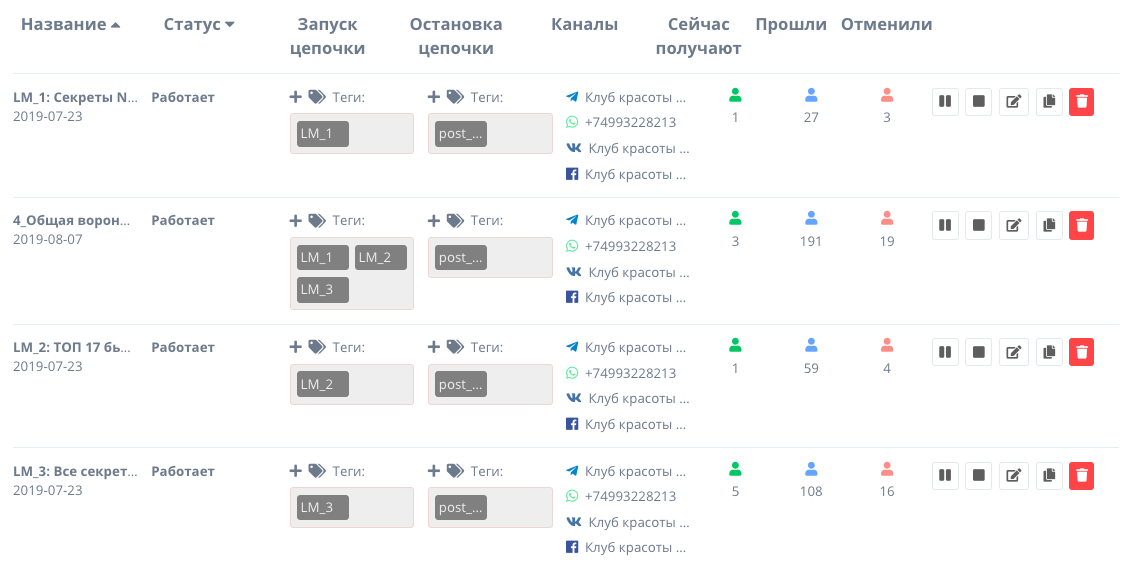
Task: Open the LM_3: Все секрет chain
Action: [x=75, y=471]
